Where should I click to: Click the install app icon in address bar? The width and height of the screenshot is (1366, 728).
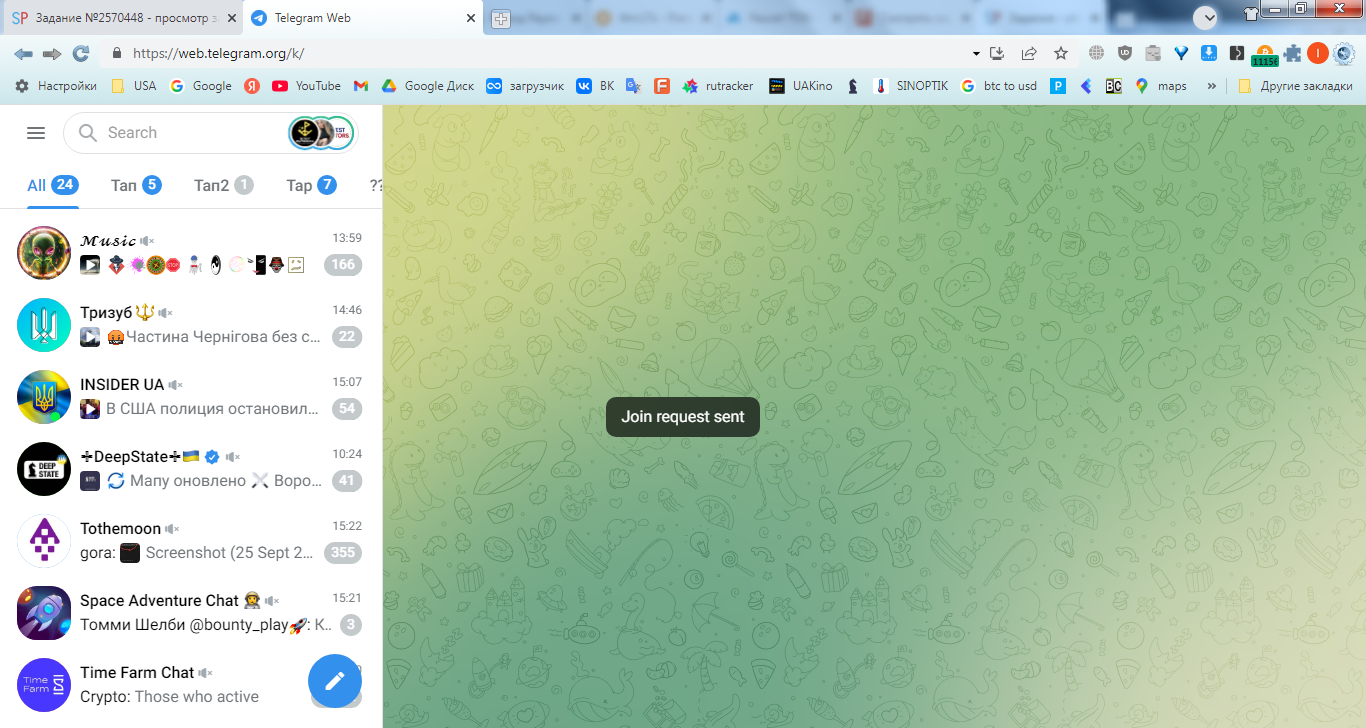pos(997,53)
